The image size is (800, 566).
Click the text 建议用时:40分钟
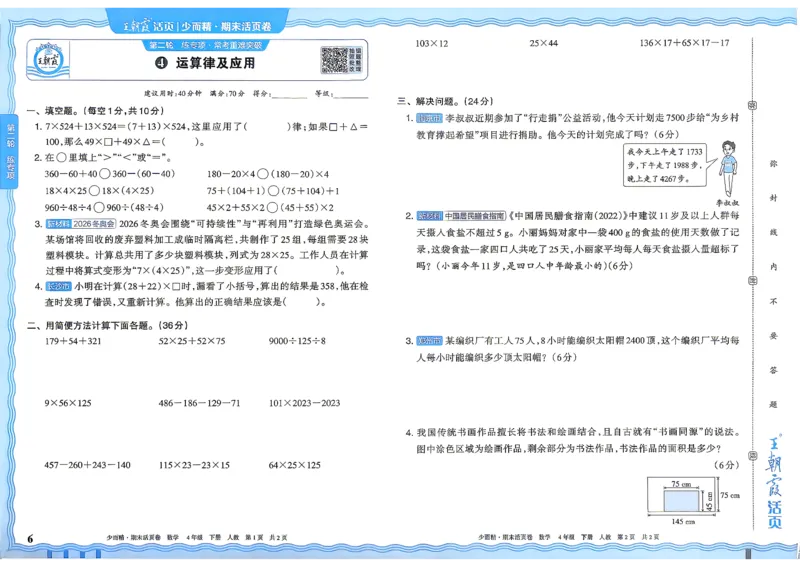172,94
